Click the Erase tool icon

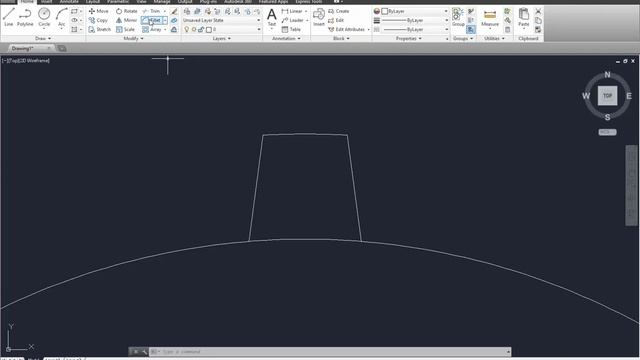pyautogui.click(x=174, y=11)
